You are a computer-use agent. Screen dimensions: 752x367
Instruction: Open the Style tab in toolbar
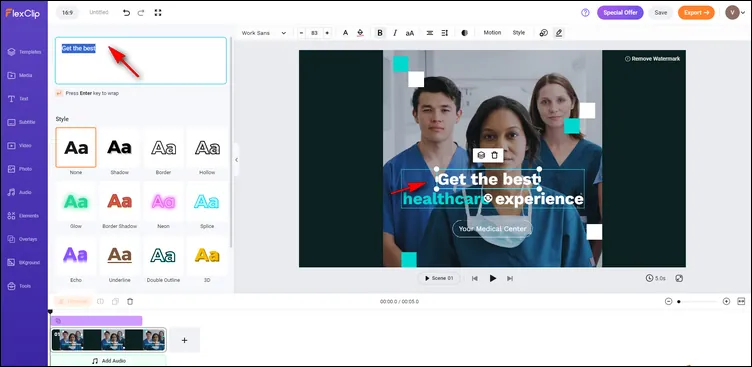pos(519,33)
